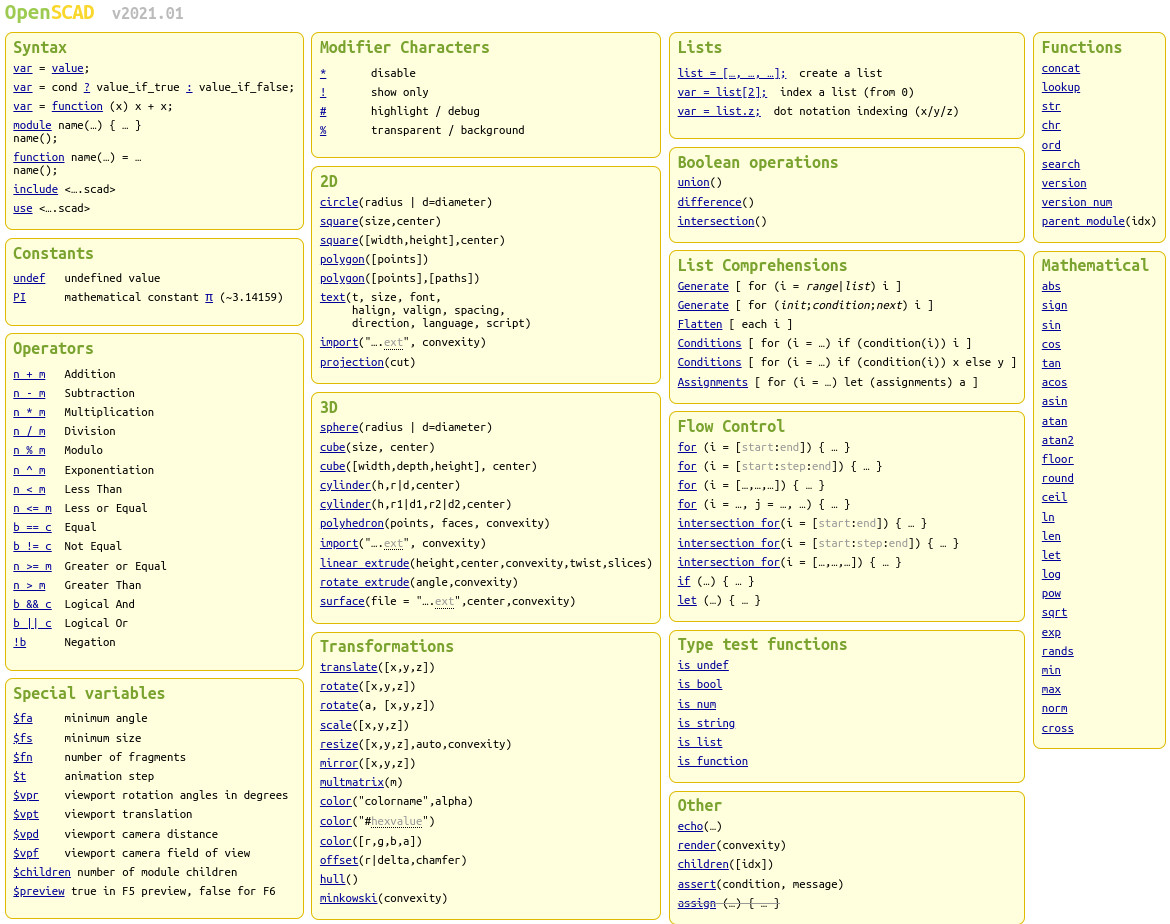This screenshot has height=924, width=1170.
Task: Open the 'difference' boolean link
Action: click(x=709, y=202)
